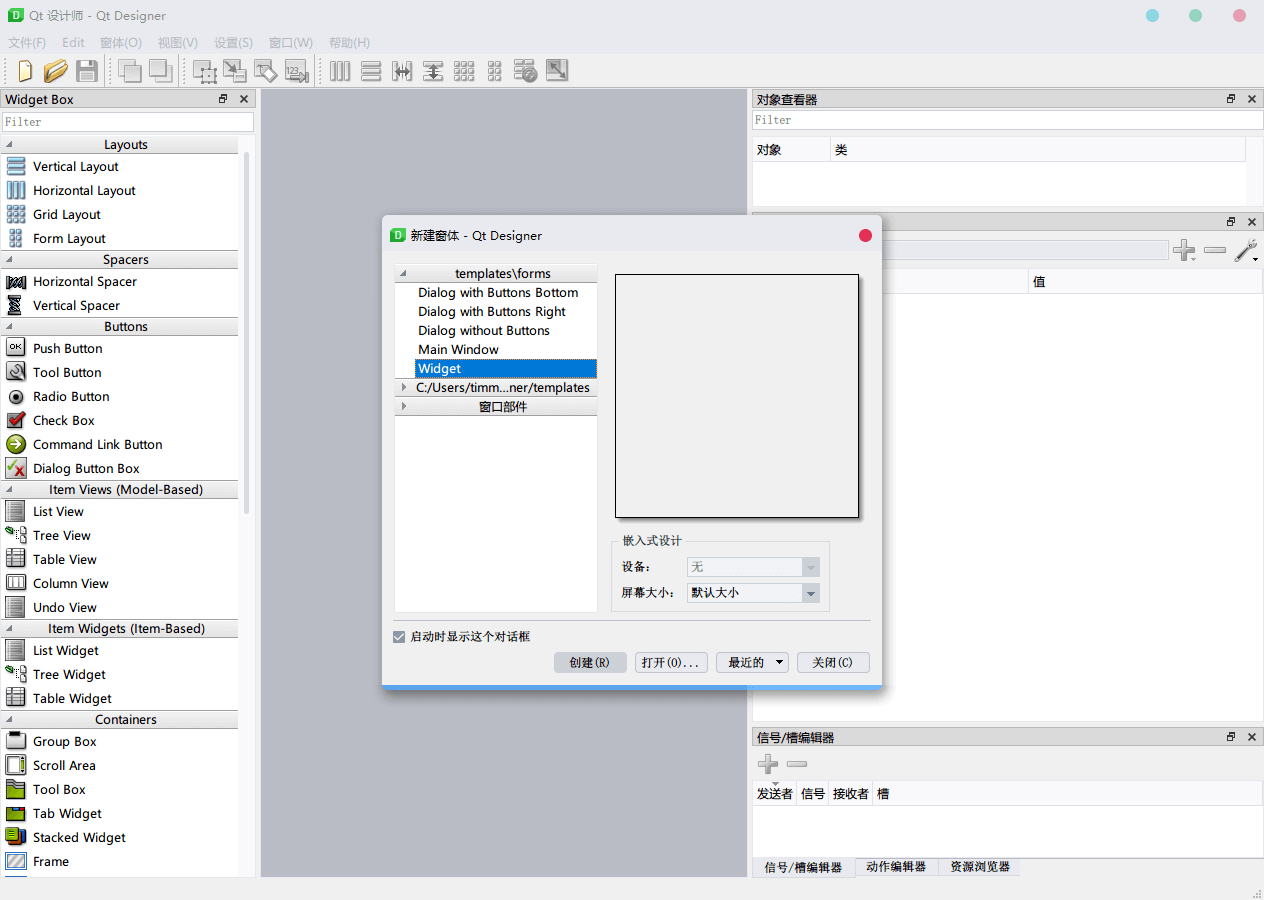Click the Lay Out in Grid icon
This screenshot has height=900, width=1264.
pos(464,71)
